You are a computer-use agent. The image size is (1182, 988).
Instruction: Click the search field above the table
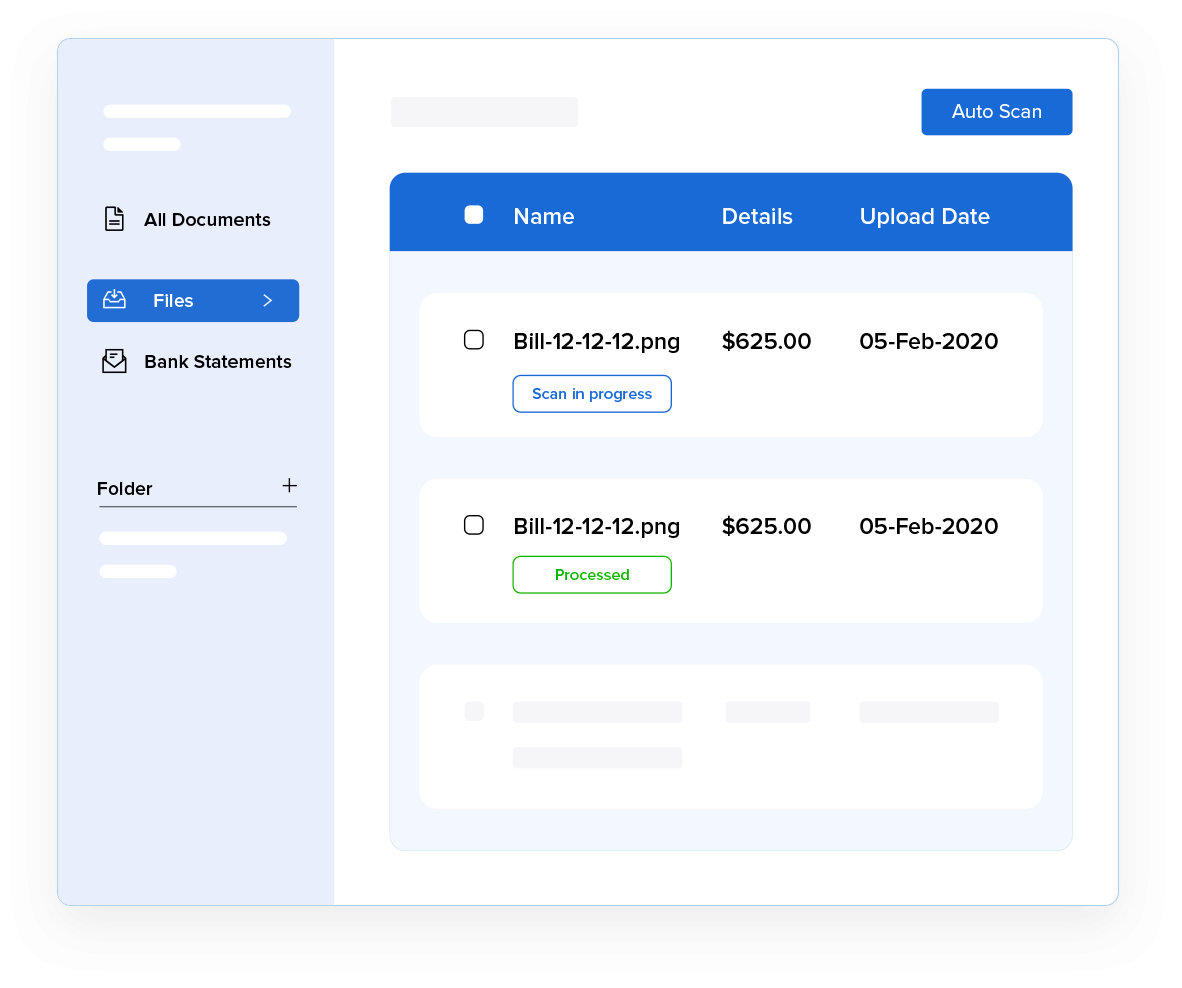(484, 111)
